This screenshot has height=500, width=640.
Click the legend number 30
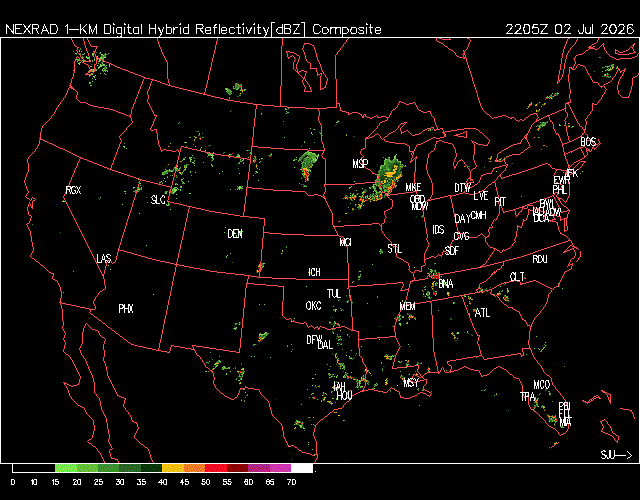click(x=120, y=482)
